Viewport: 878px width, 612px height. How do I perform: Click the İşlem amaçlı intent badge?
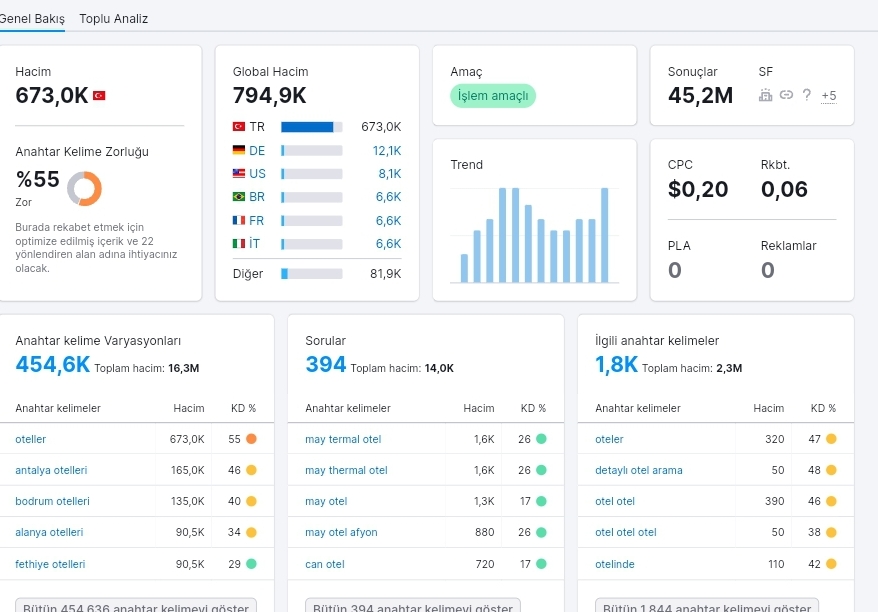pos(493,96)
